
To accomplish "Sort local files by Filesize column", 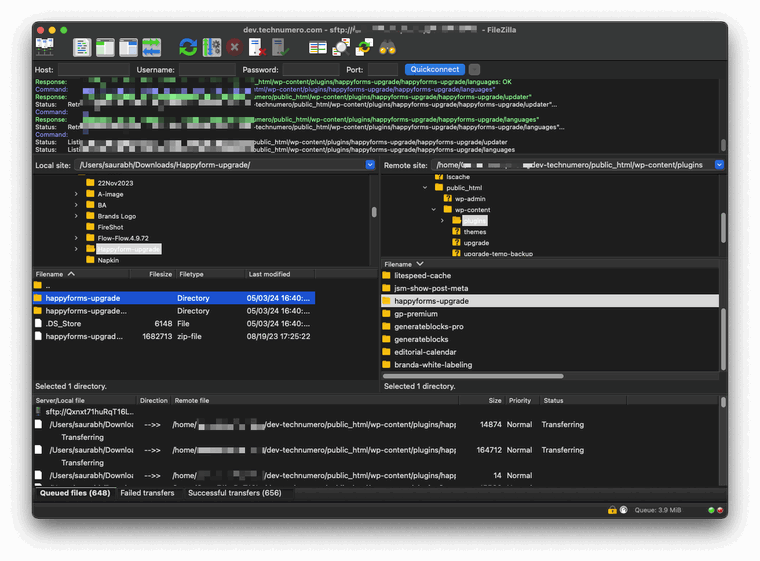I will pos(160,274).
